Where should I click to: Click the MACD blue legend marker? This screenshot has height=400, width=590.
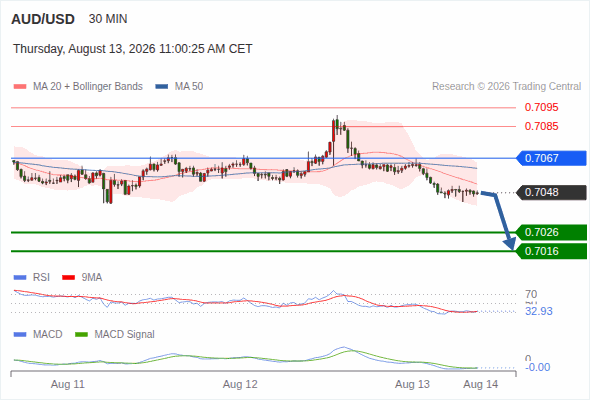[x=20, y=335]
